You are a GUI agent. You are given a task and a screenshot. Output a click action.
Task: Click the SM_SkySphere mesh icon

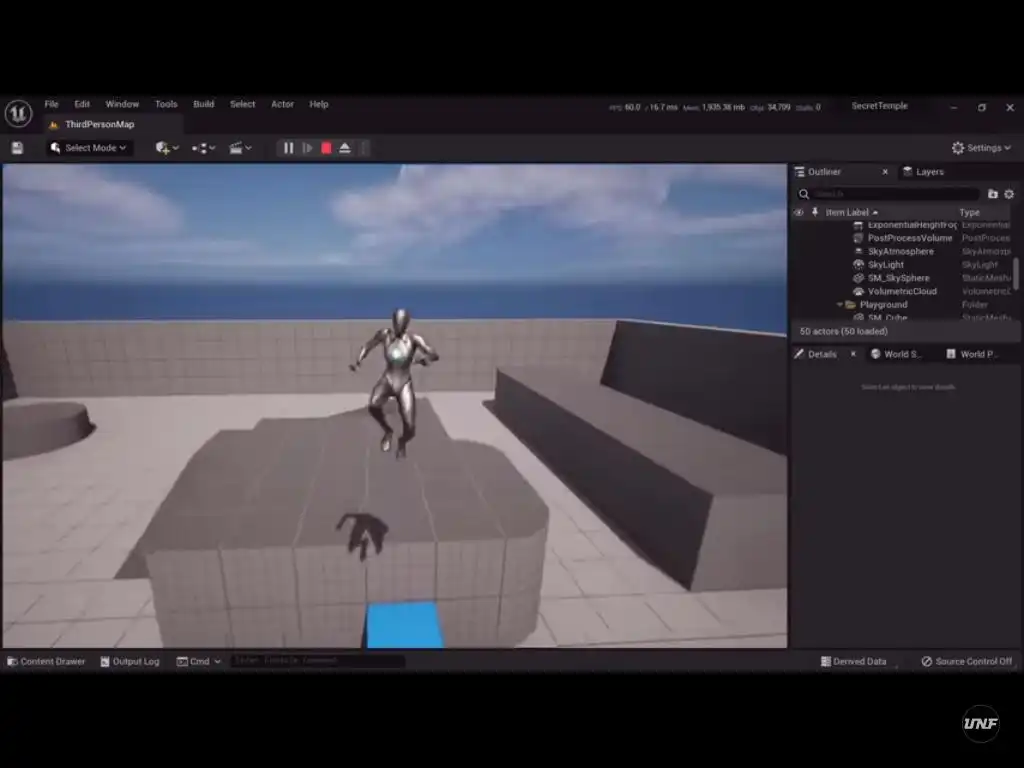(858, 278)
